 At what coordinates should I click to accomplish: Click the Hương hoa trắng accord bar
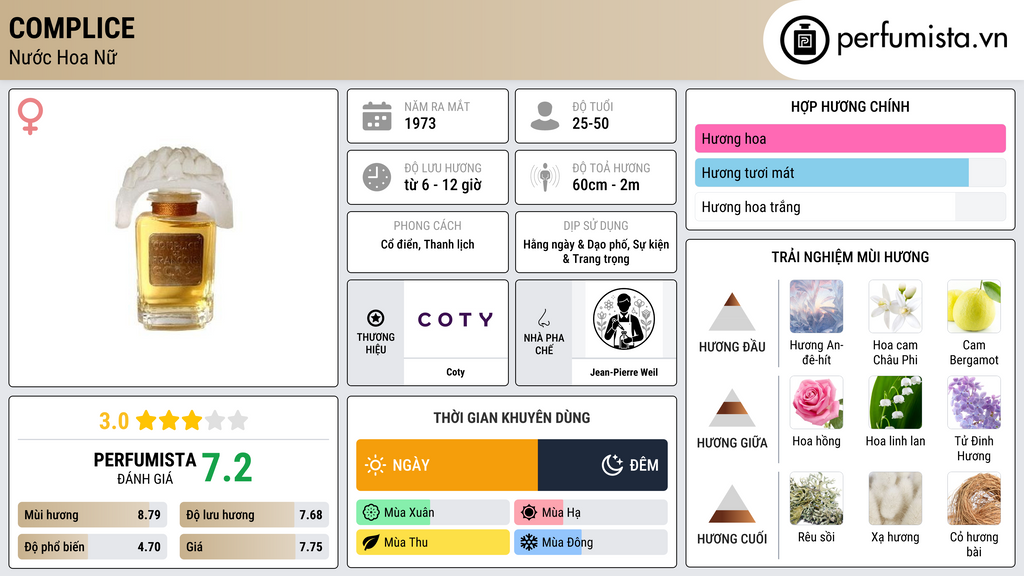(x=850, y=207)
